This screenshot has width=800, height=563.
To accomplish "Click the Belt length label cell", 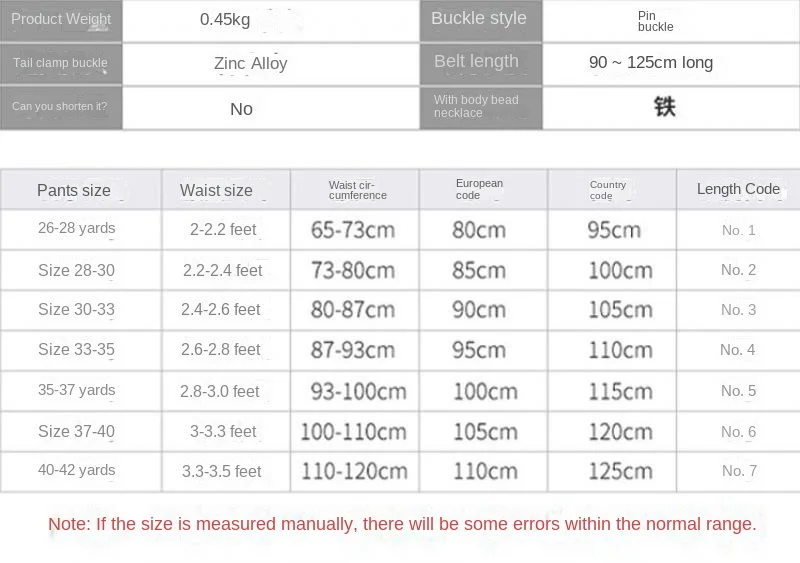I will (x=476, y=62).
